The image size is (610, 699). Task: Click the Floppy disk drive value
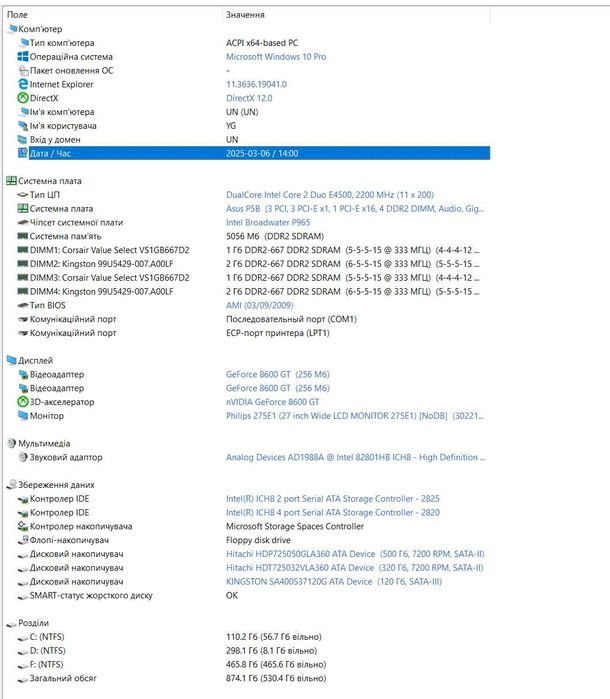tap(258, 540)
